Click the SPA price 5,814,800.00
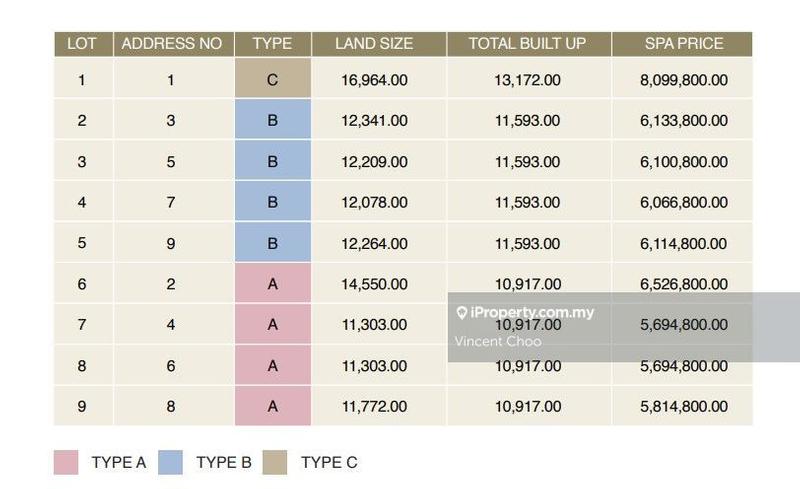 tap(684, 406)
